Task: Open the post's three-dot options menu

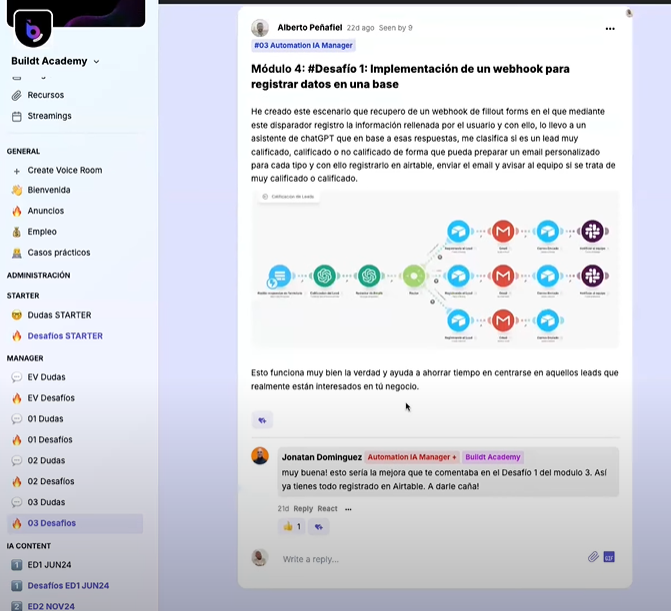Action: (610, 29)
